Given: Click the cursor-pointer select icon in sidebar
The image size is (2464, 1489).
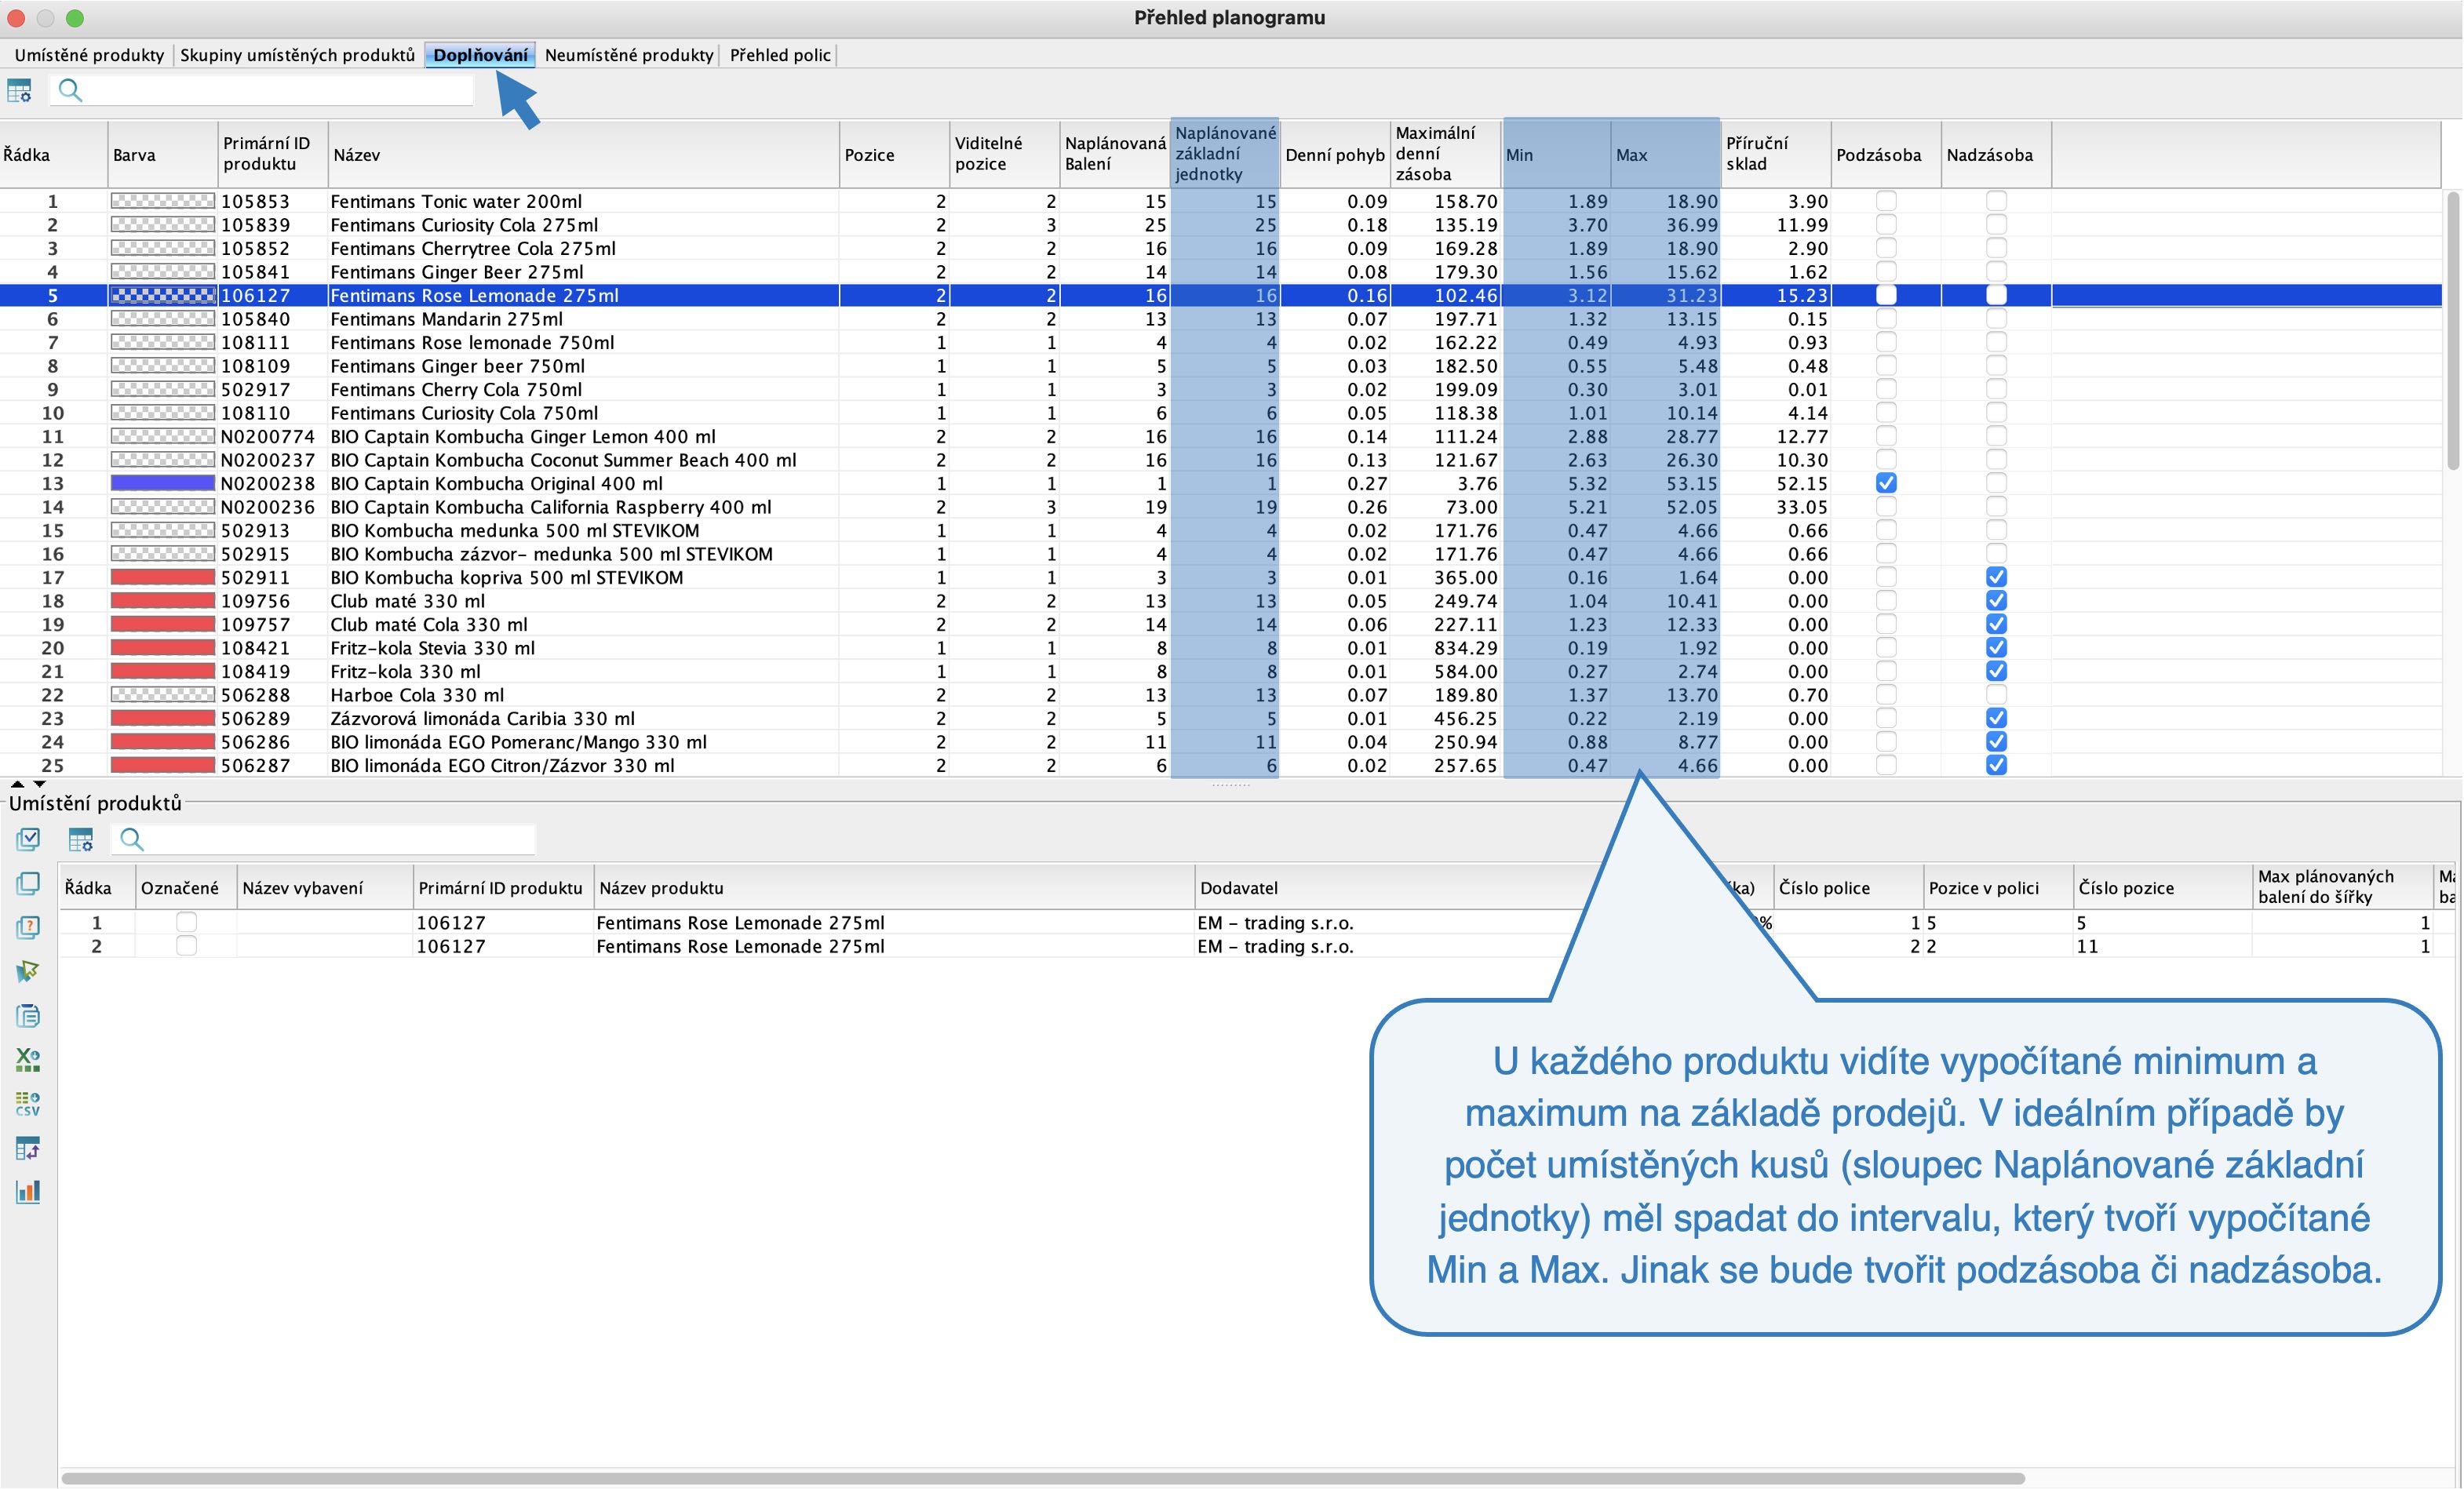Looking at the screenshot, I should 28,971.
